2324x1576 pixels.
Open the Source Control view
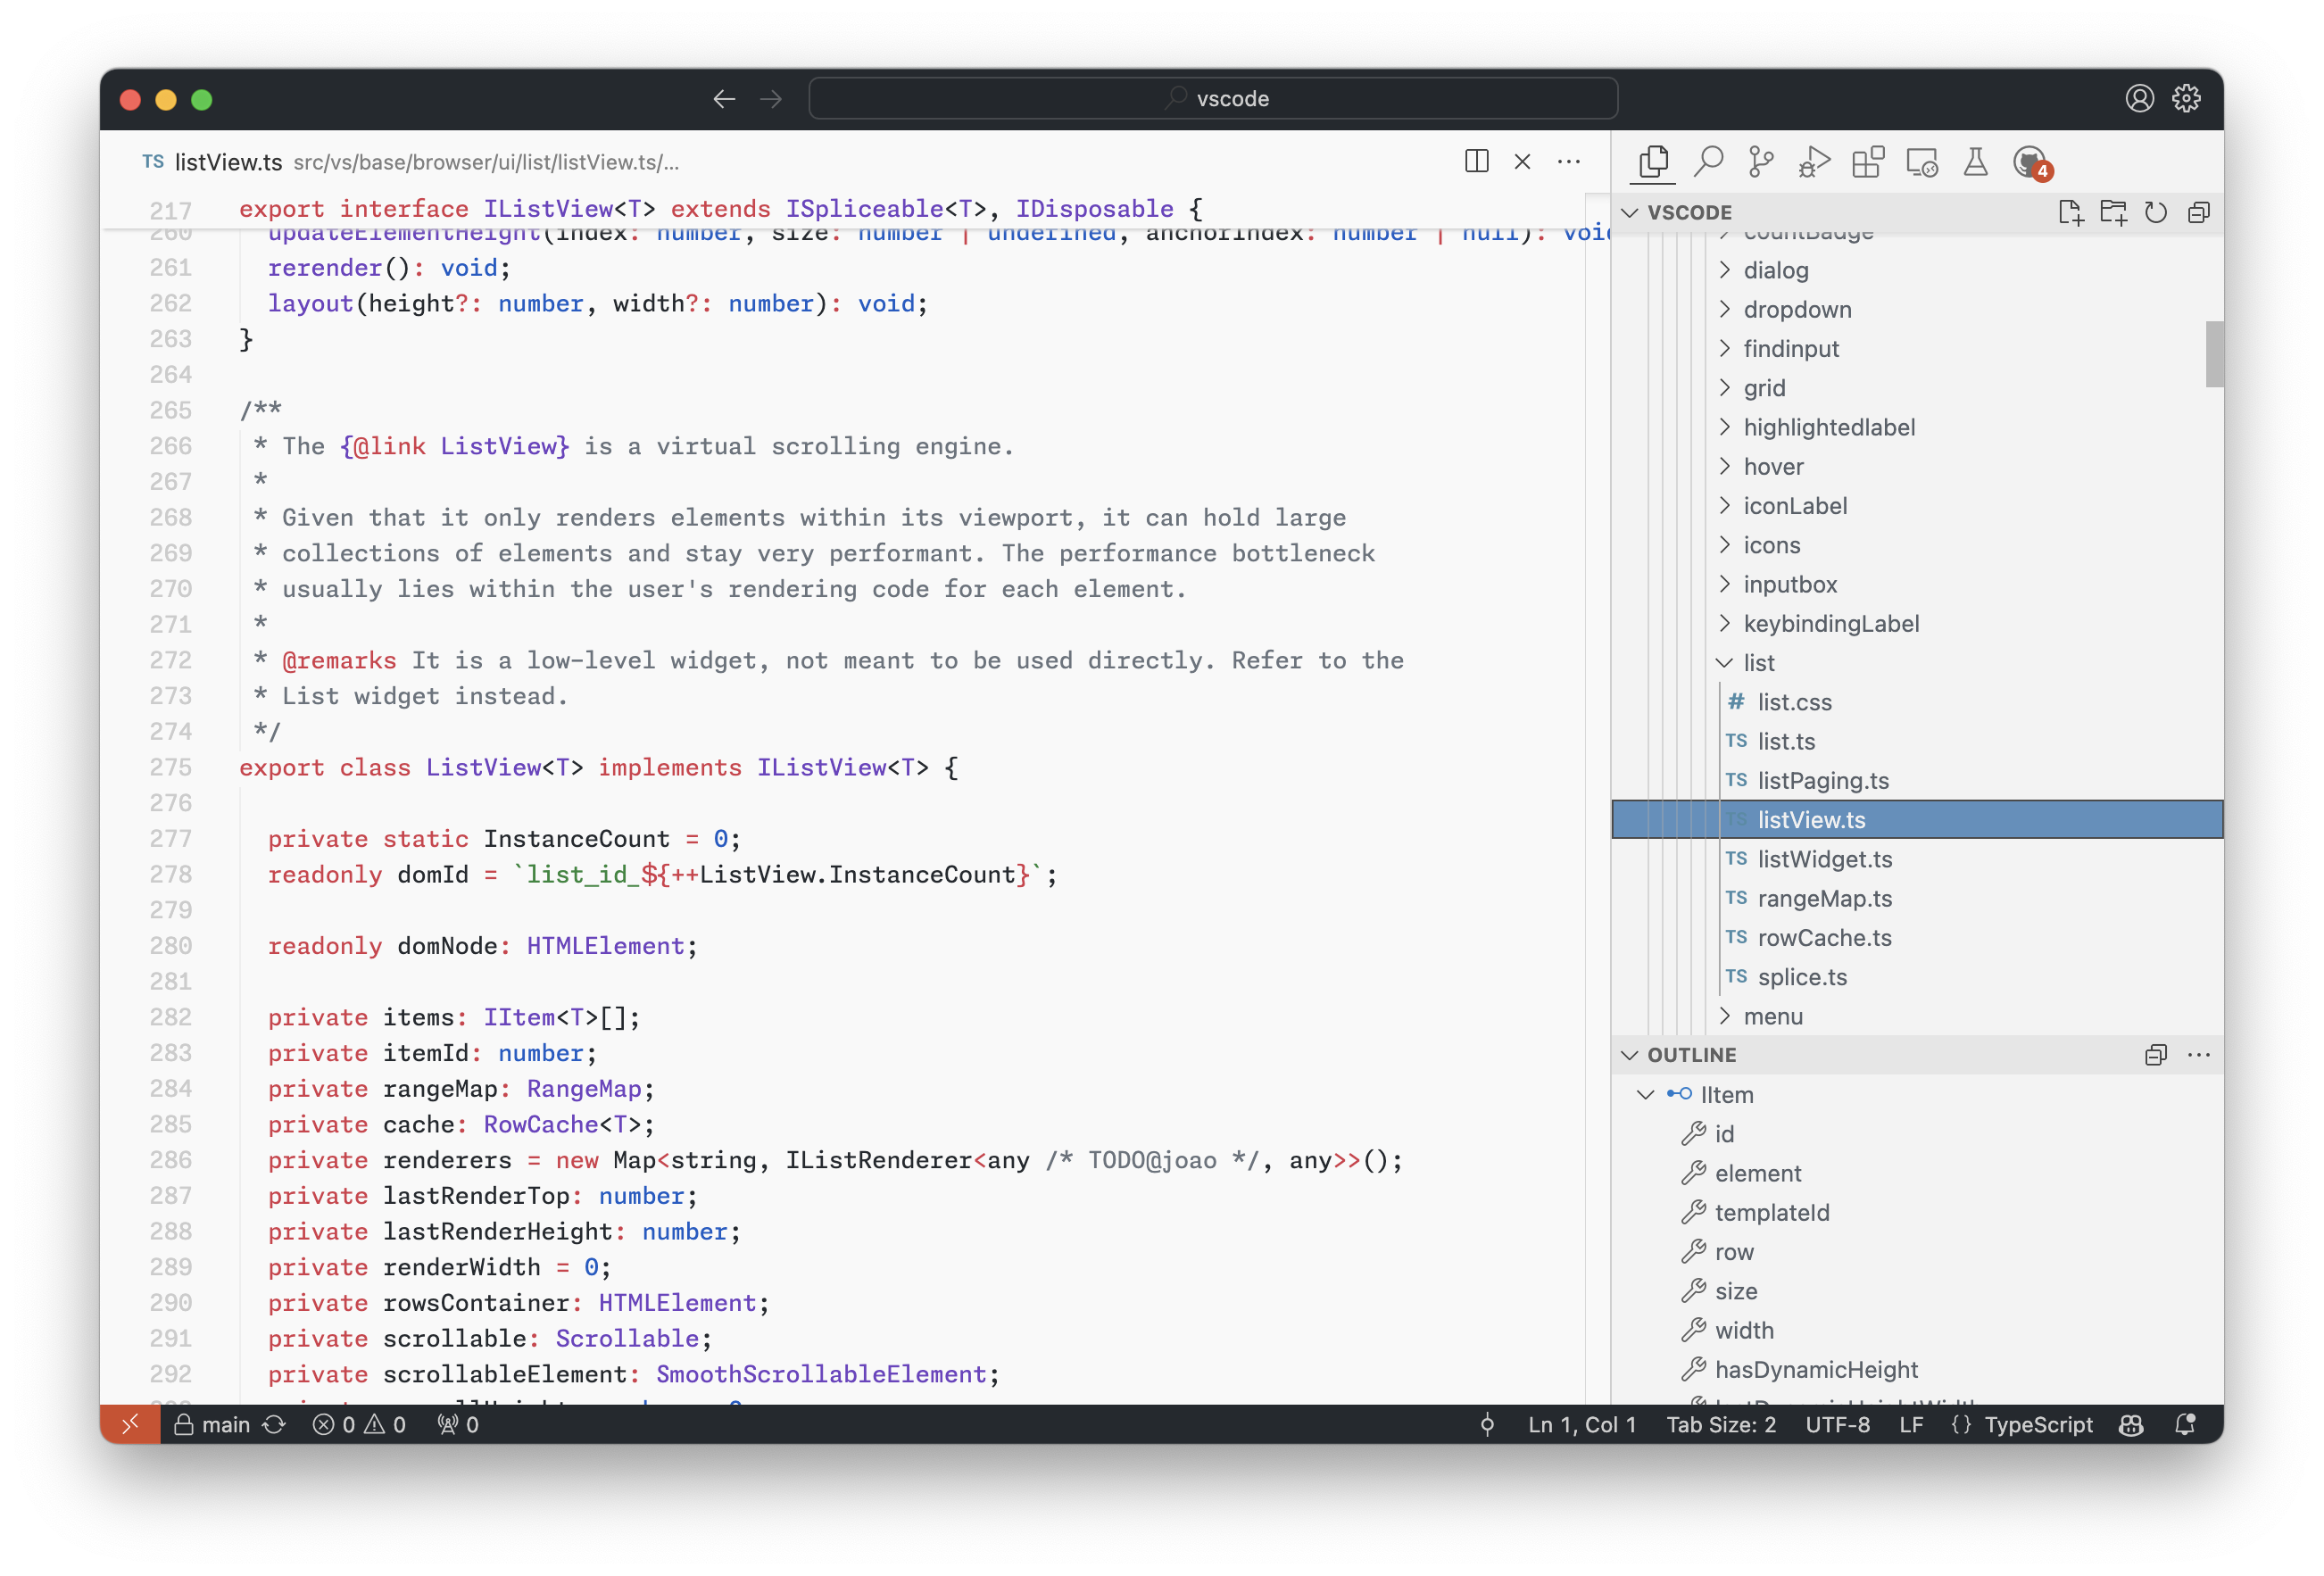pyautogui.click(x=1761, y=161)
